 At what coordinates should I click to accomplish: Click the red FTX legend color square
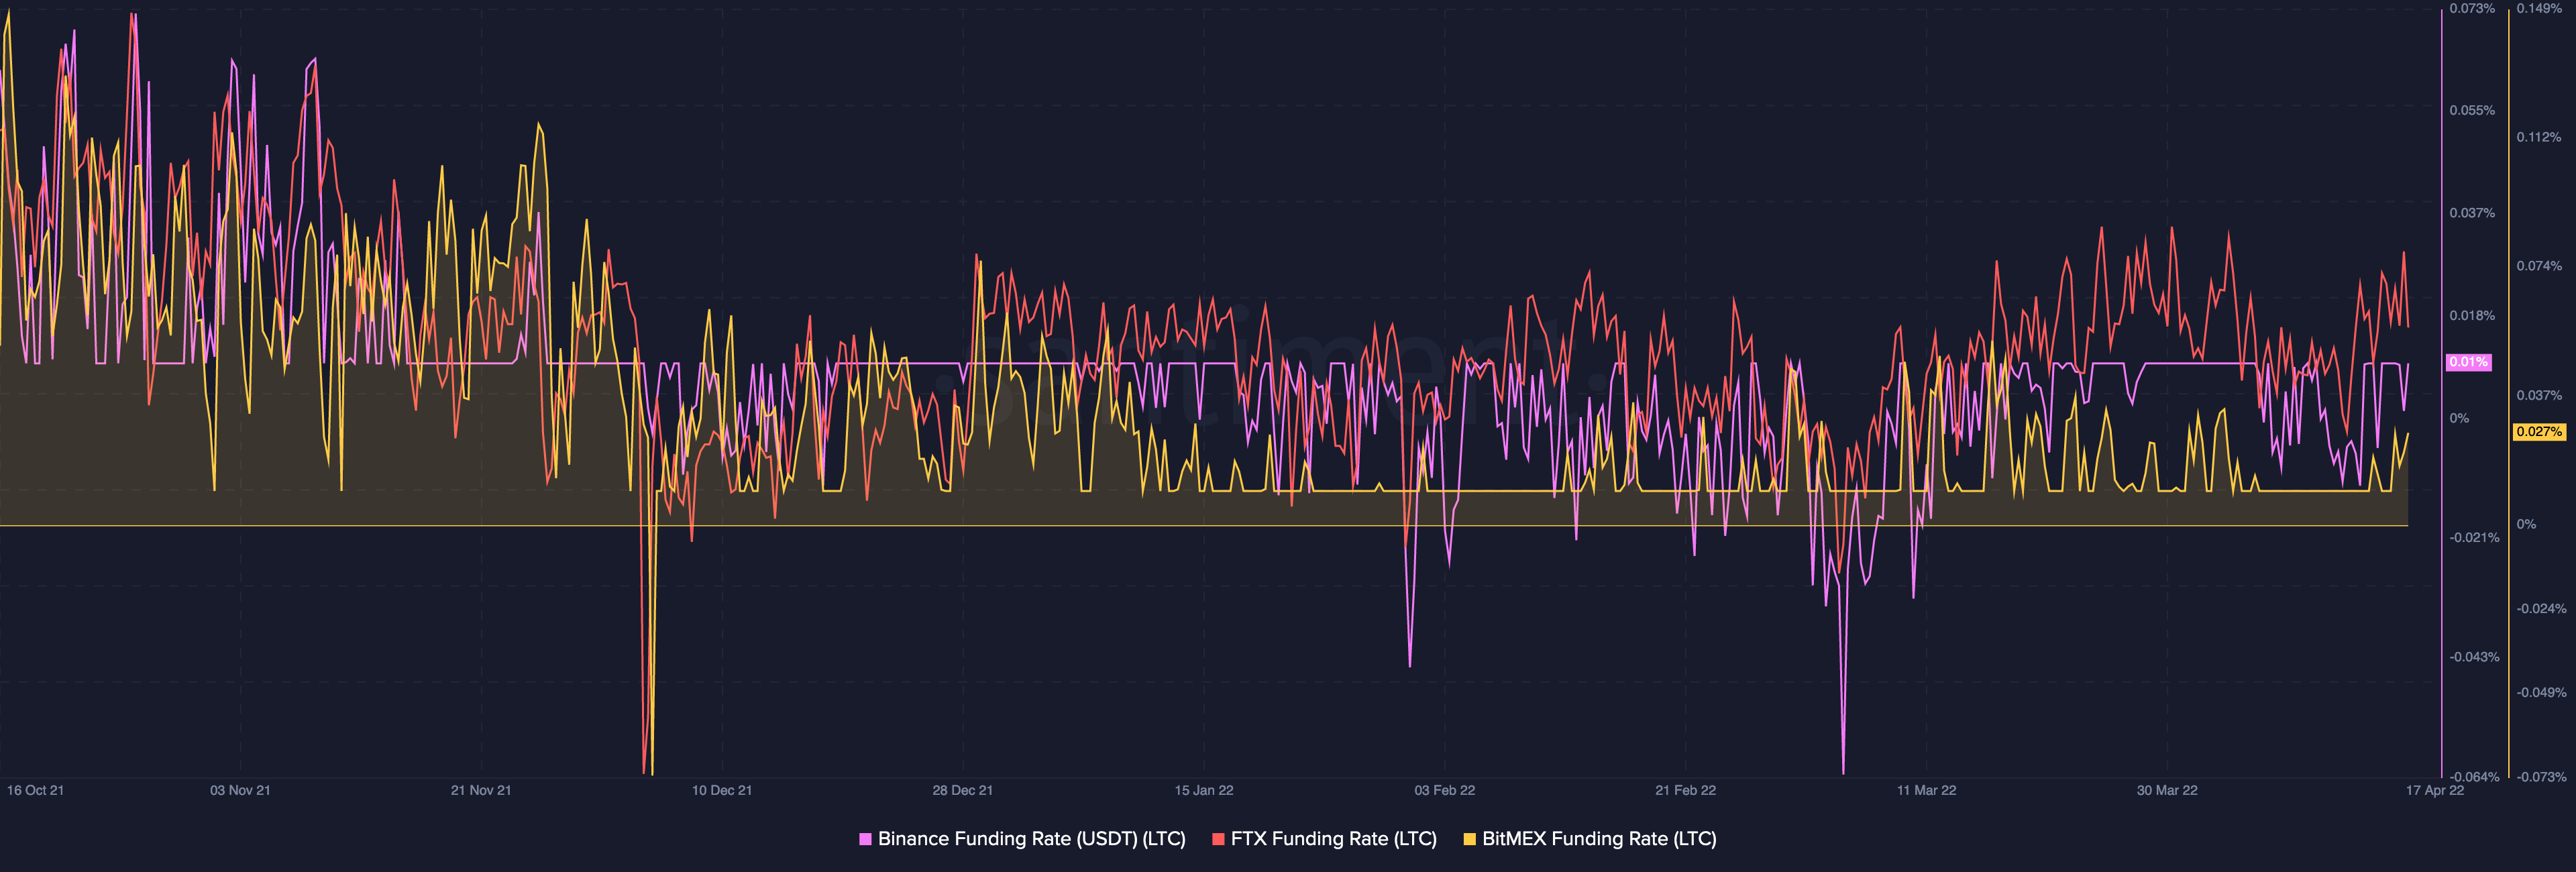[x=1218, y=839]
